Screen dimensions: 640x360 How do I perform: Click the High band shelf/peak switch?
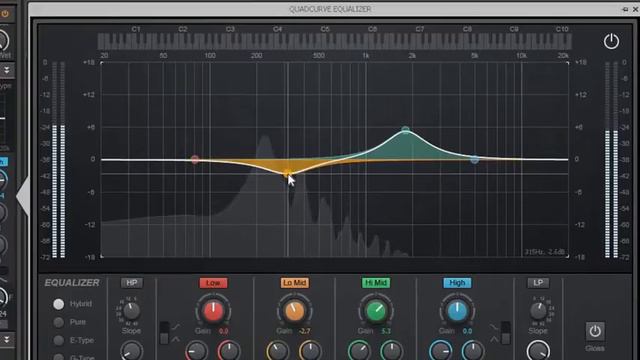click(505, 333)
